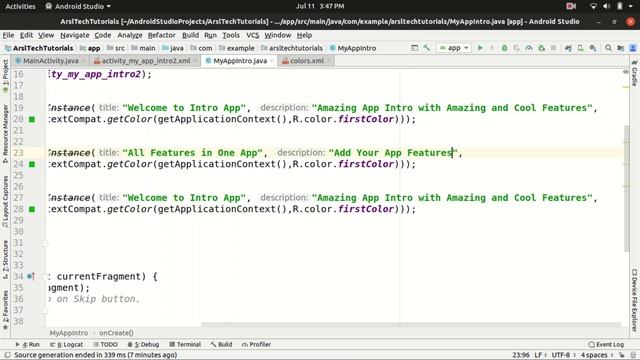Click the system volume icon
This screenshot has width=640, height=360.
point(607,6)
